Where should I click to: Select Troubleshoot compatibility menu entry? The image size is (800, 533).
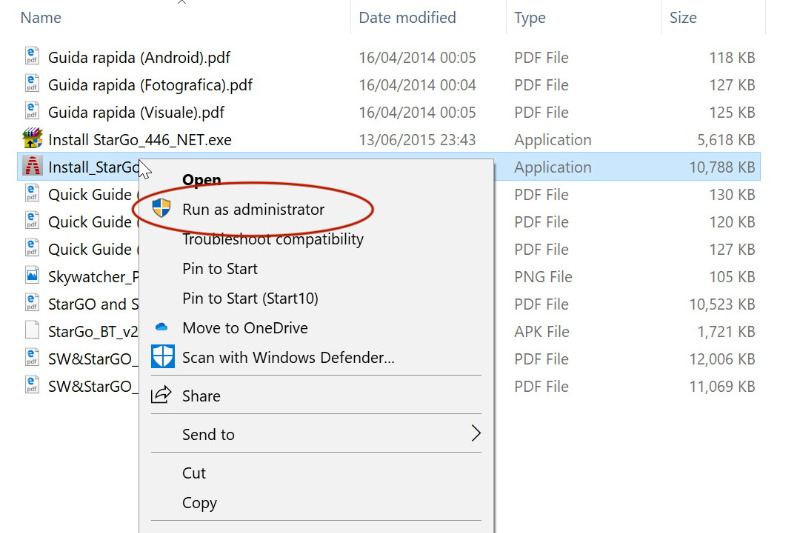click(273, 239)
